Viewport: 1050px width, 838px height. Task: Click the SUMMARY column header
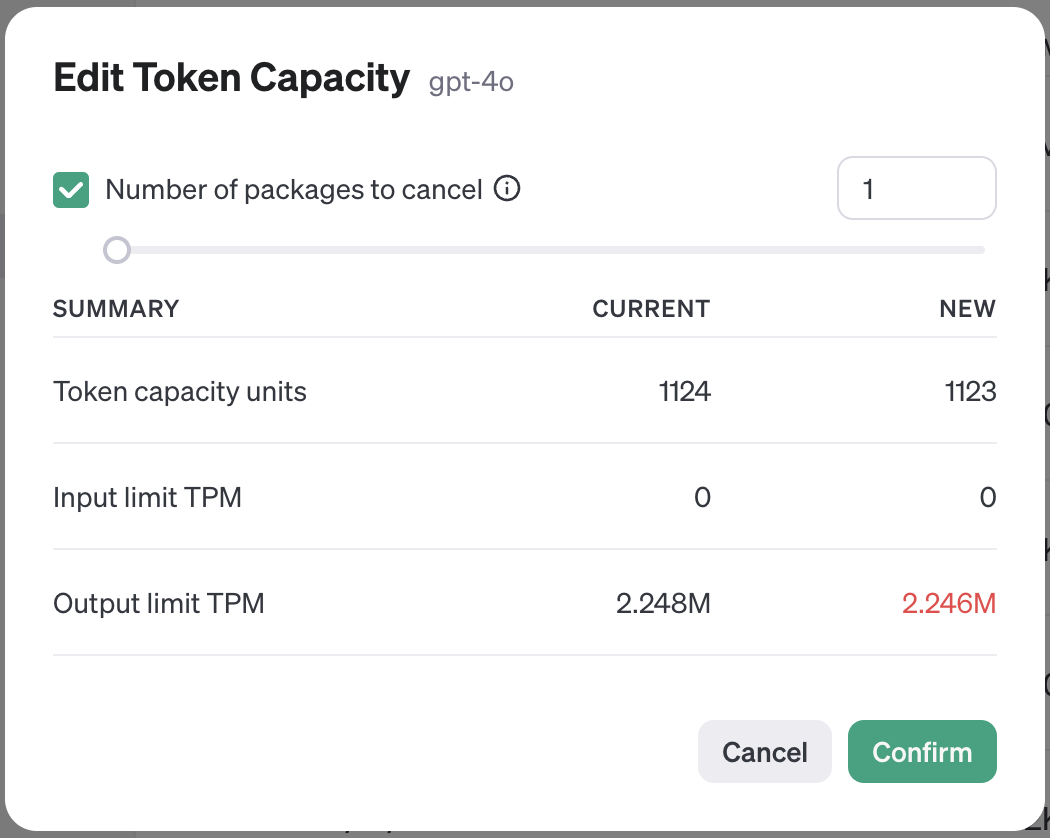(116, 309)
